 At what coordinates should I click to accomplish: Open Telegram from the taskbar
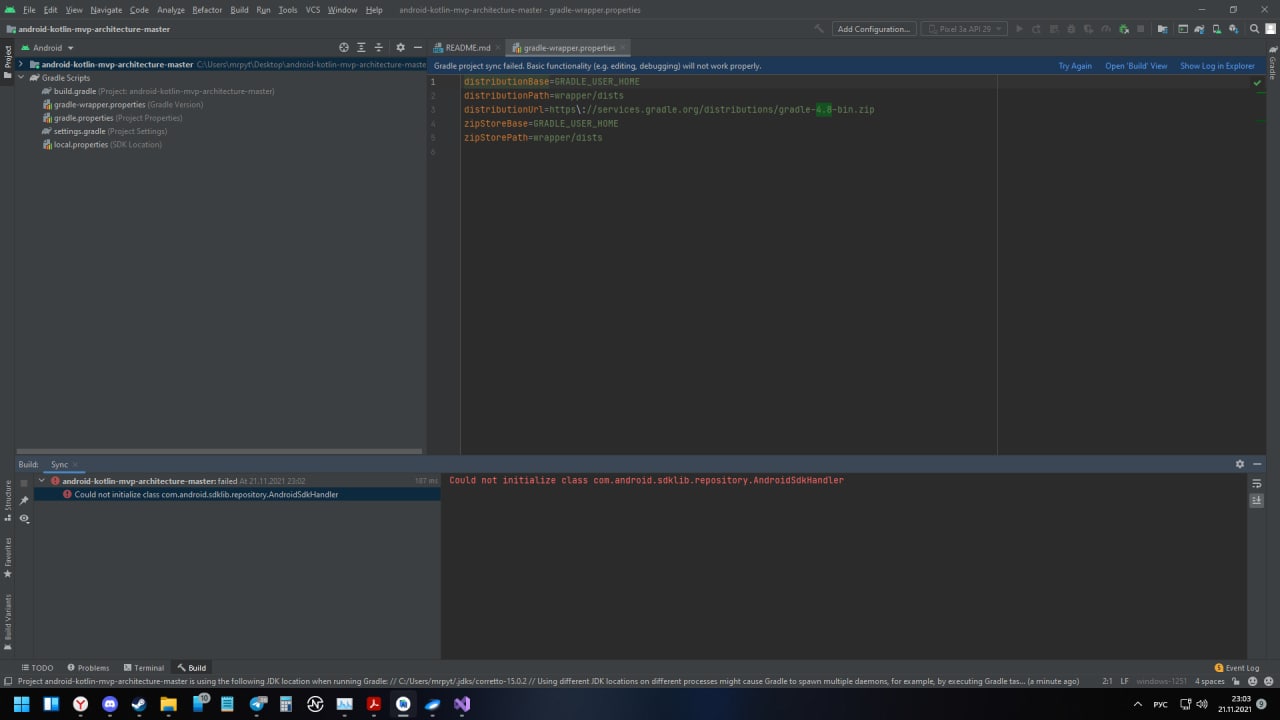(x=257, y=704)
